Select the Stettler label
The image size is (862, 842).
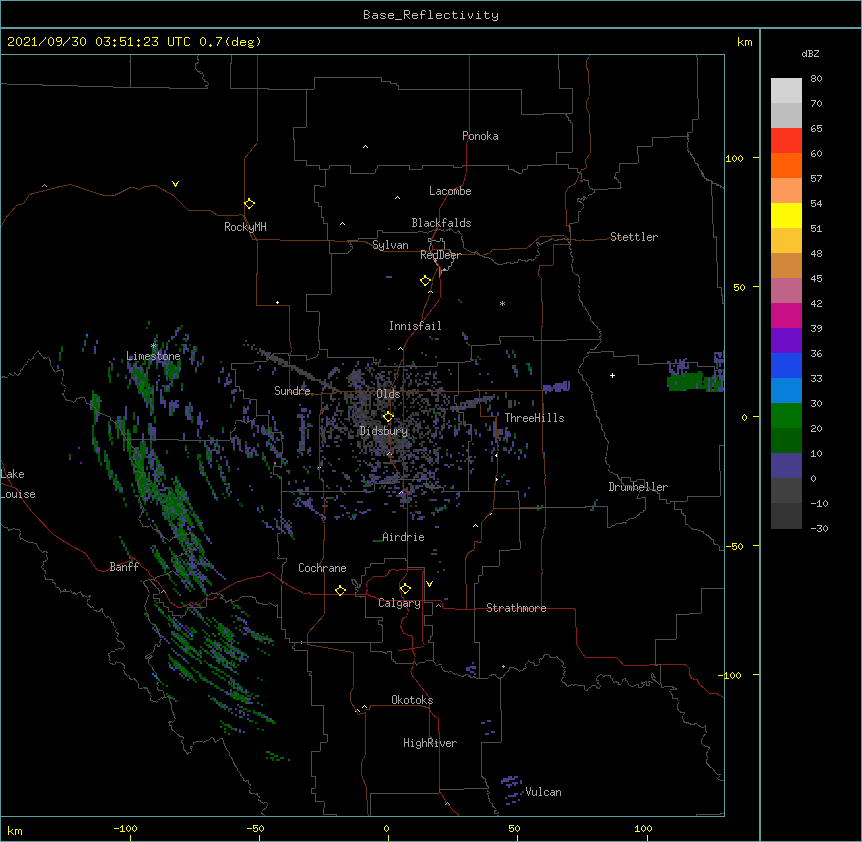(634, 237)
